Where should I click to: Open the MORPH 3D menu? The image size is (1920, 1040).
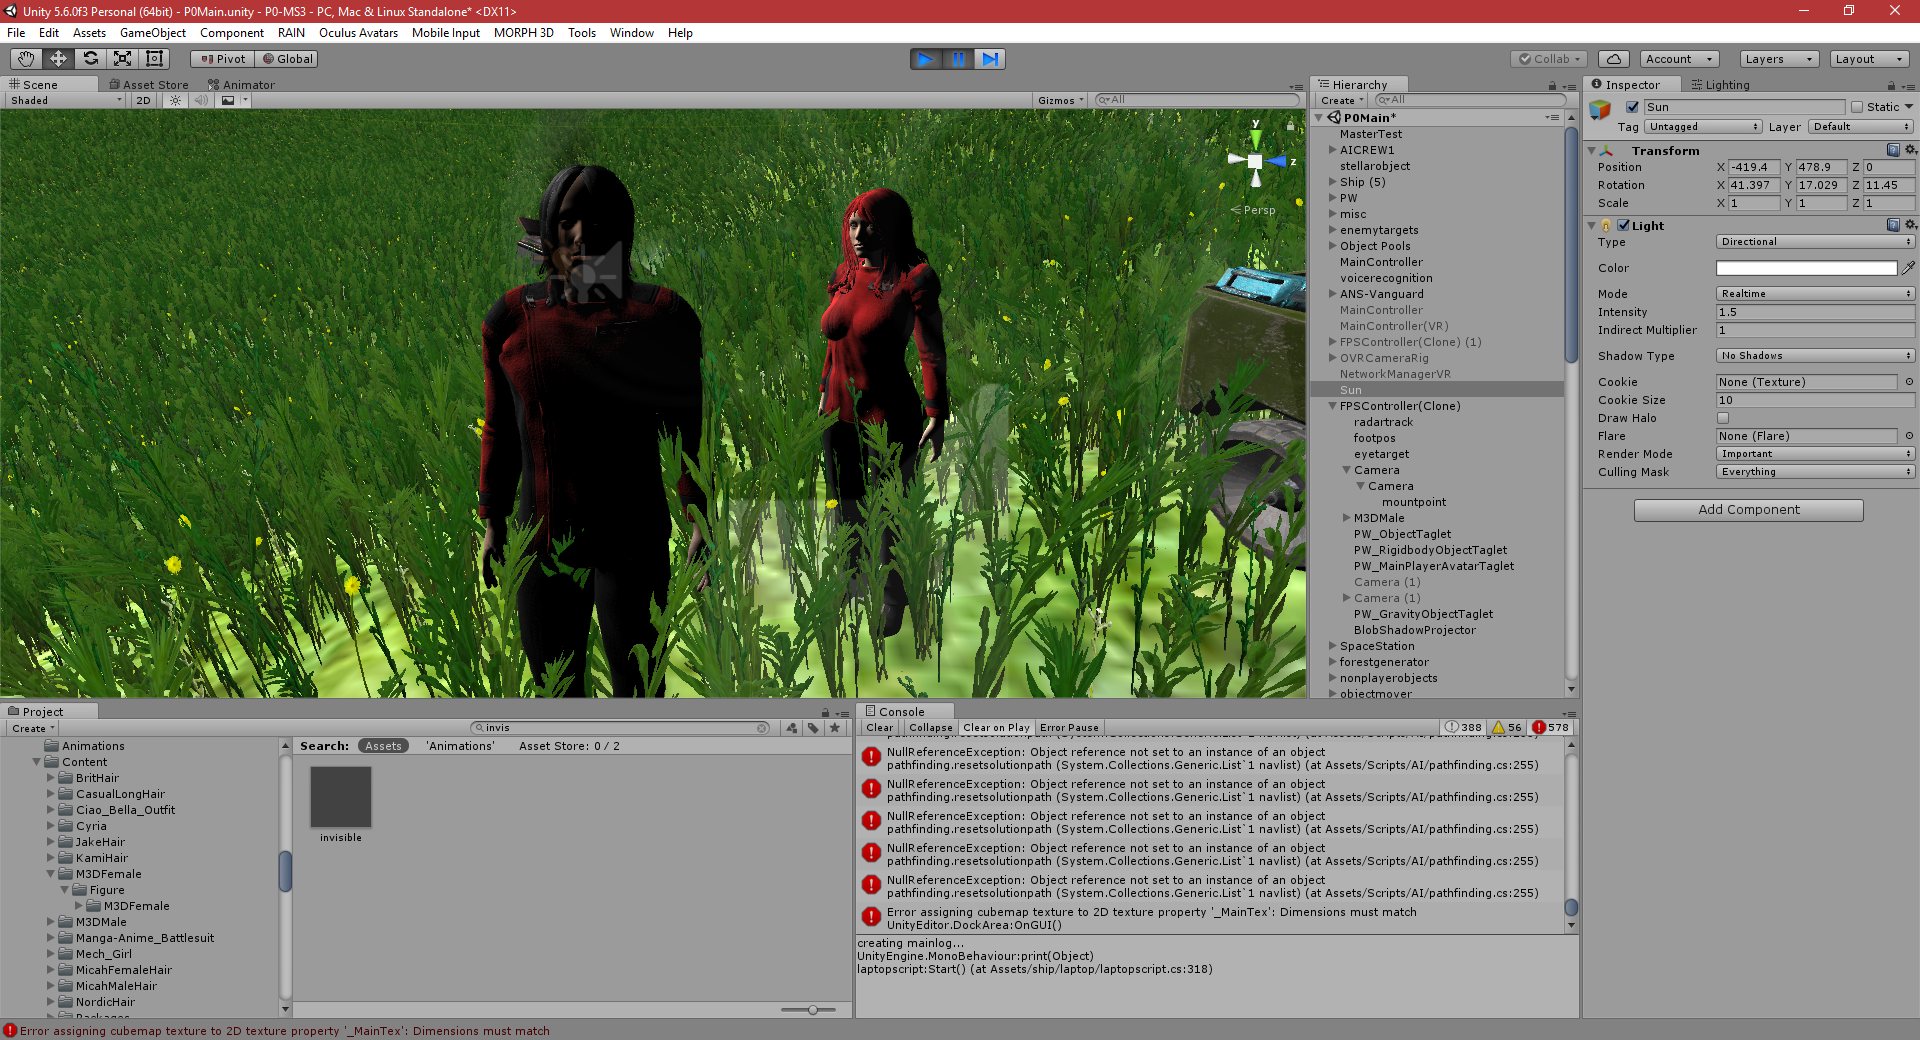524,33
